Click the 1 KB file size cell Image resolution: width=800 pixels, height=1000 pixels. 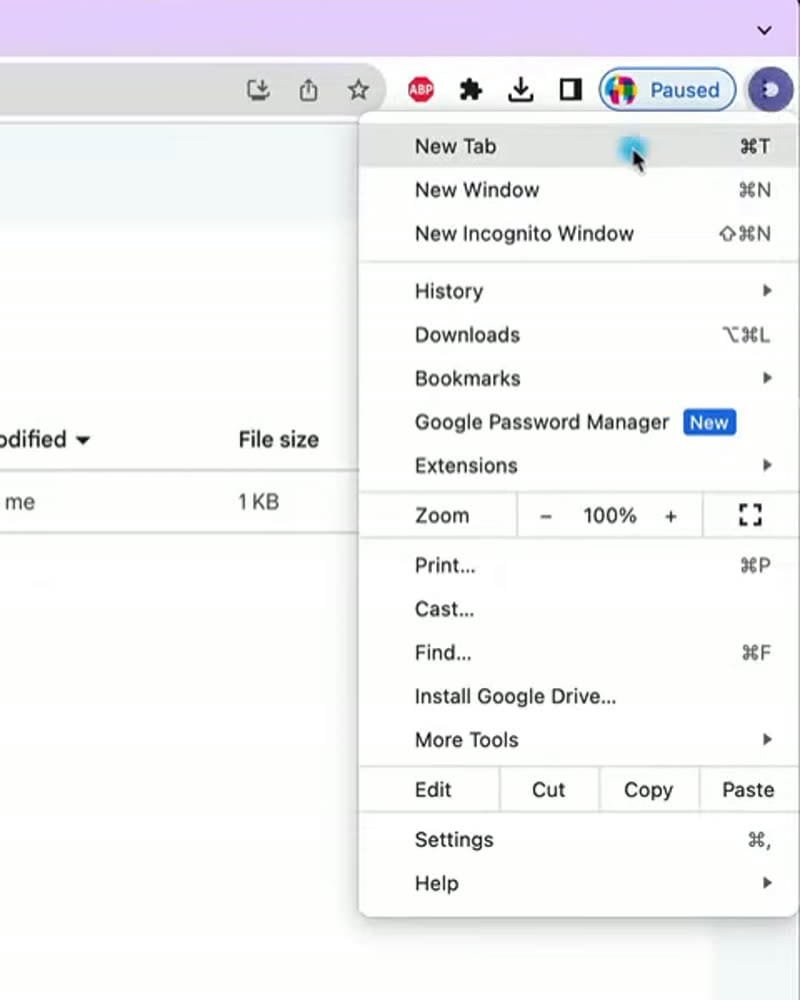point(258,502)
